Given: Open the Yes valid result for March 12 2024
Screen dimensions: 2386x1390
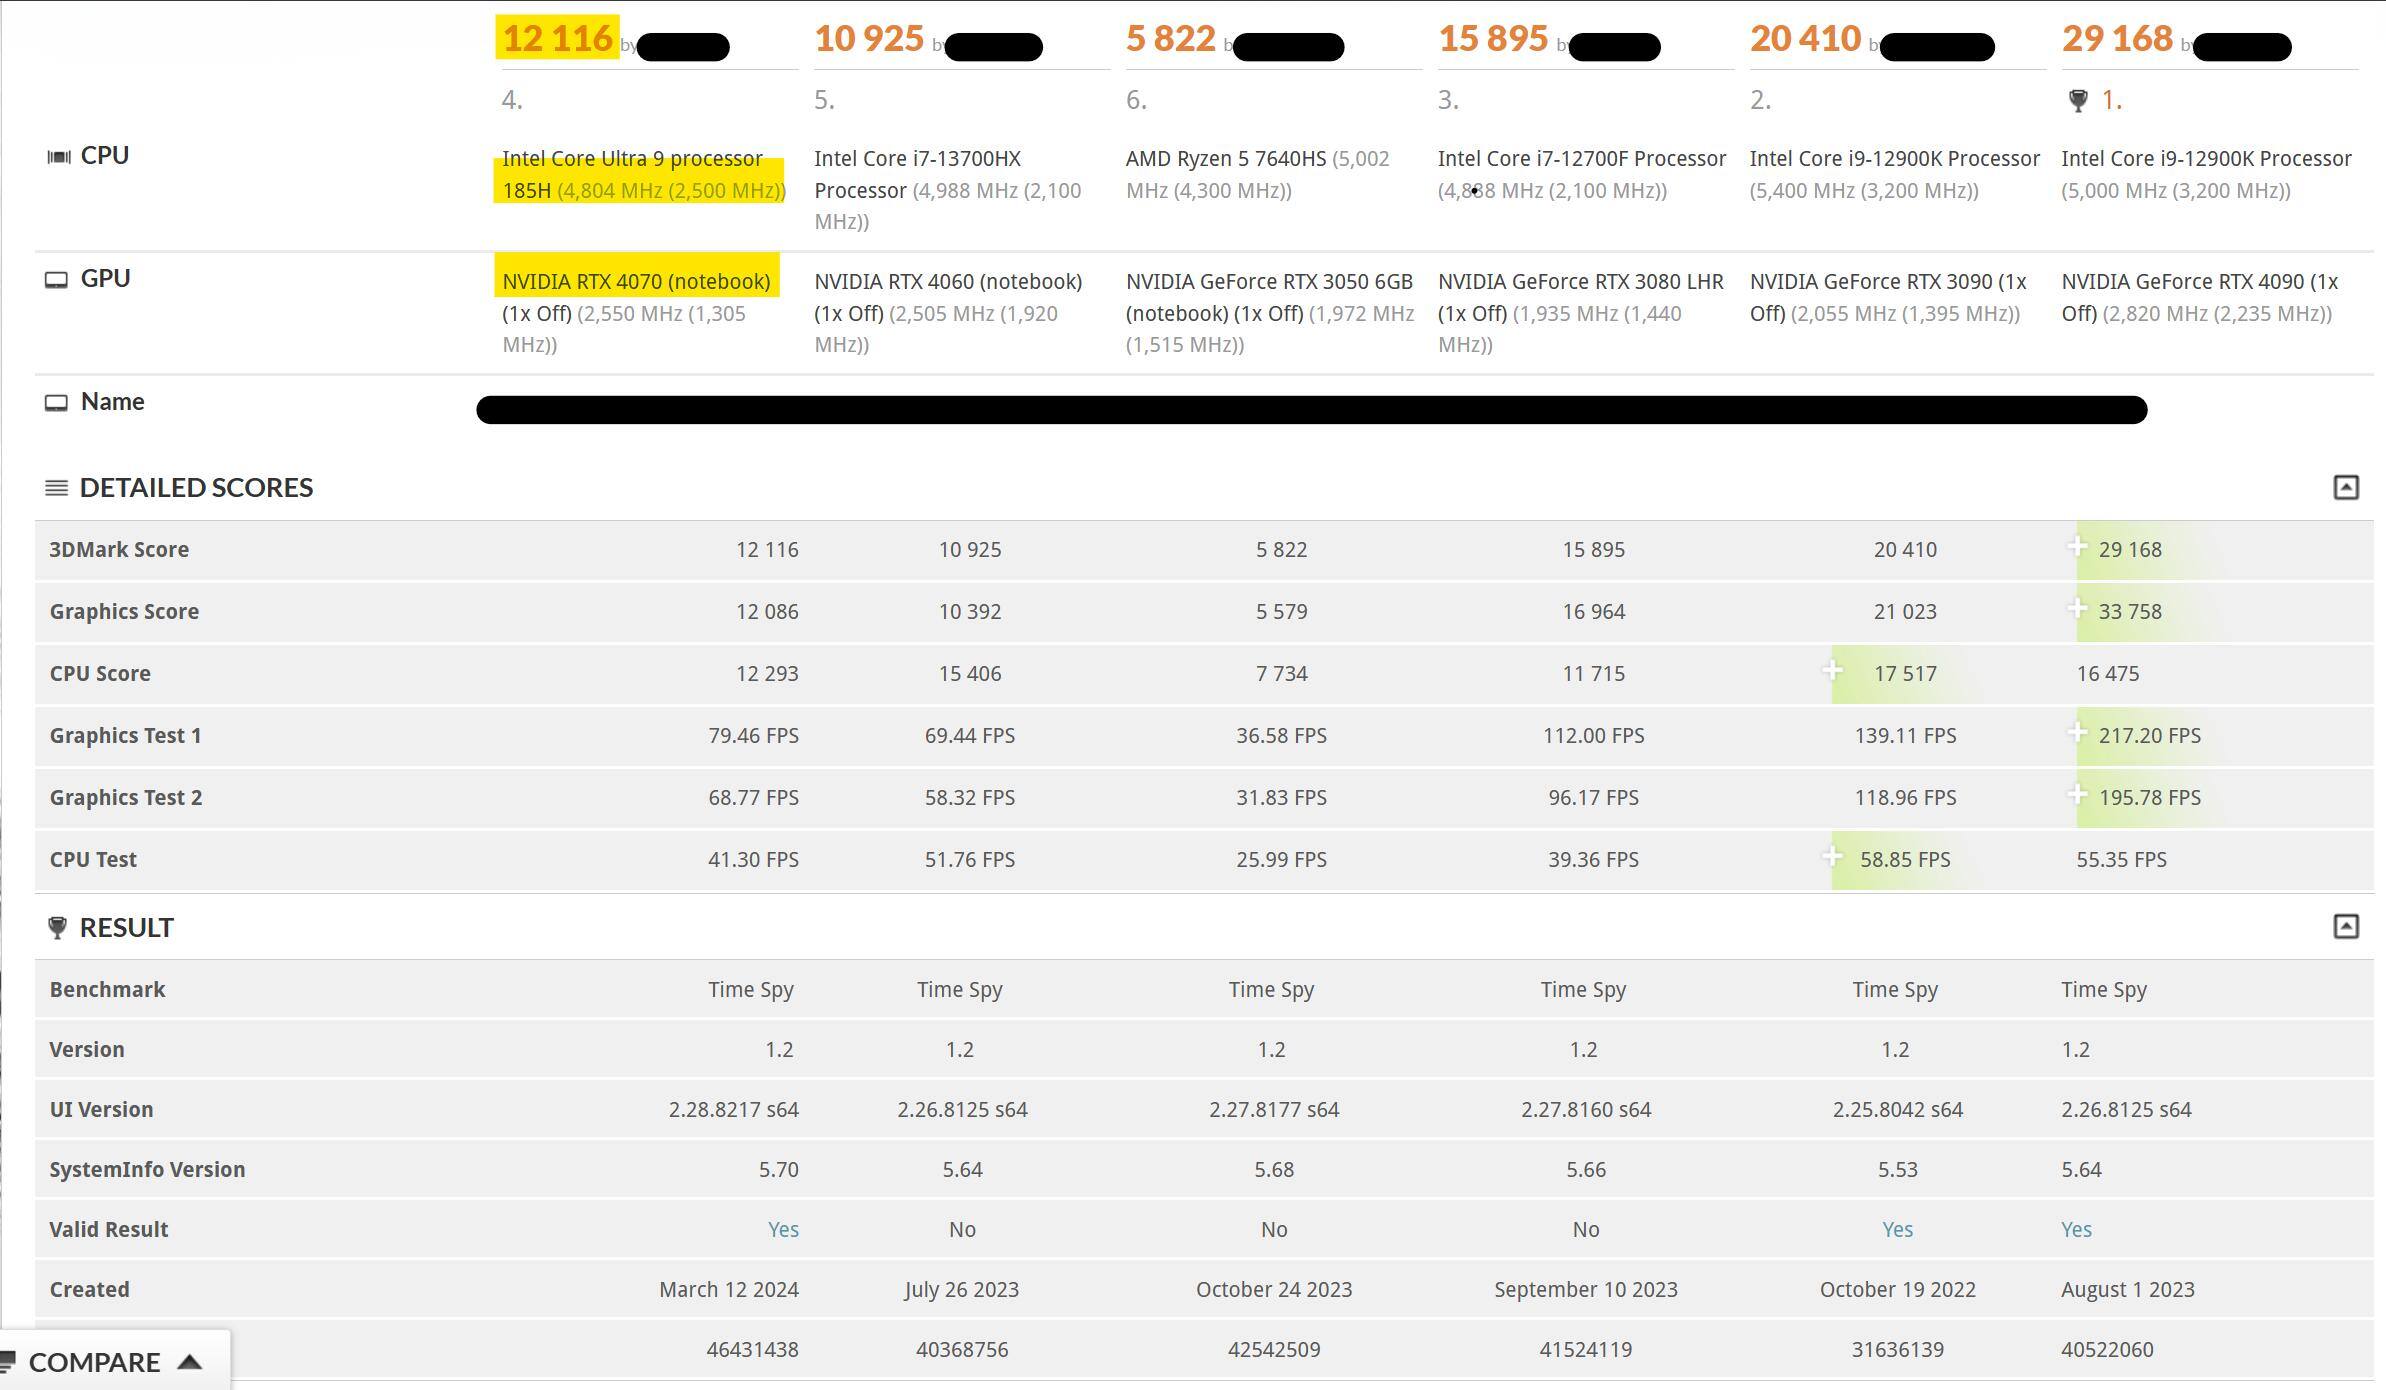Looking at the screenshot, I should tap(783, 1229).
